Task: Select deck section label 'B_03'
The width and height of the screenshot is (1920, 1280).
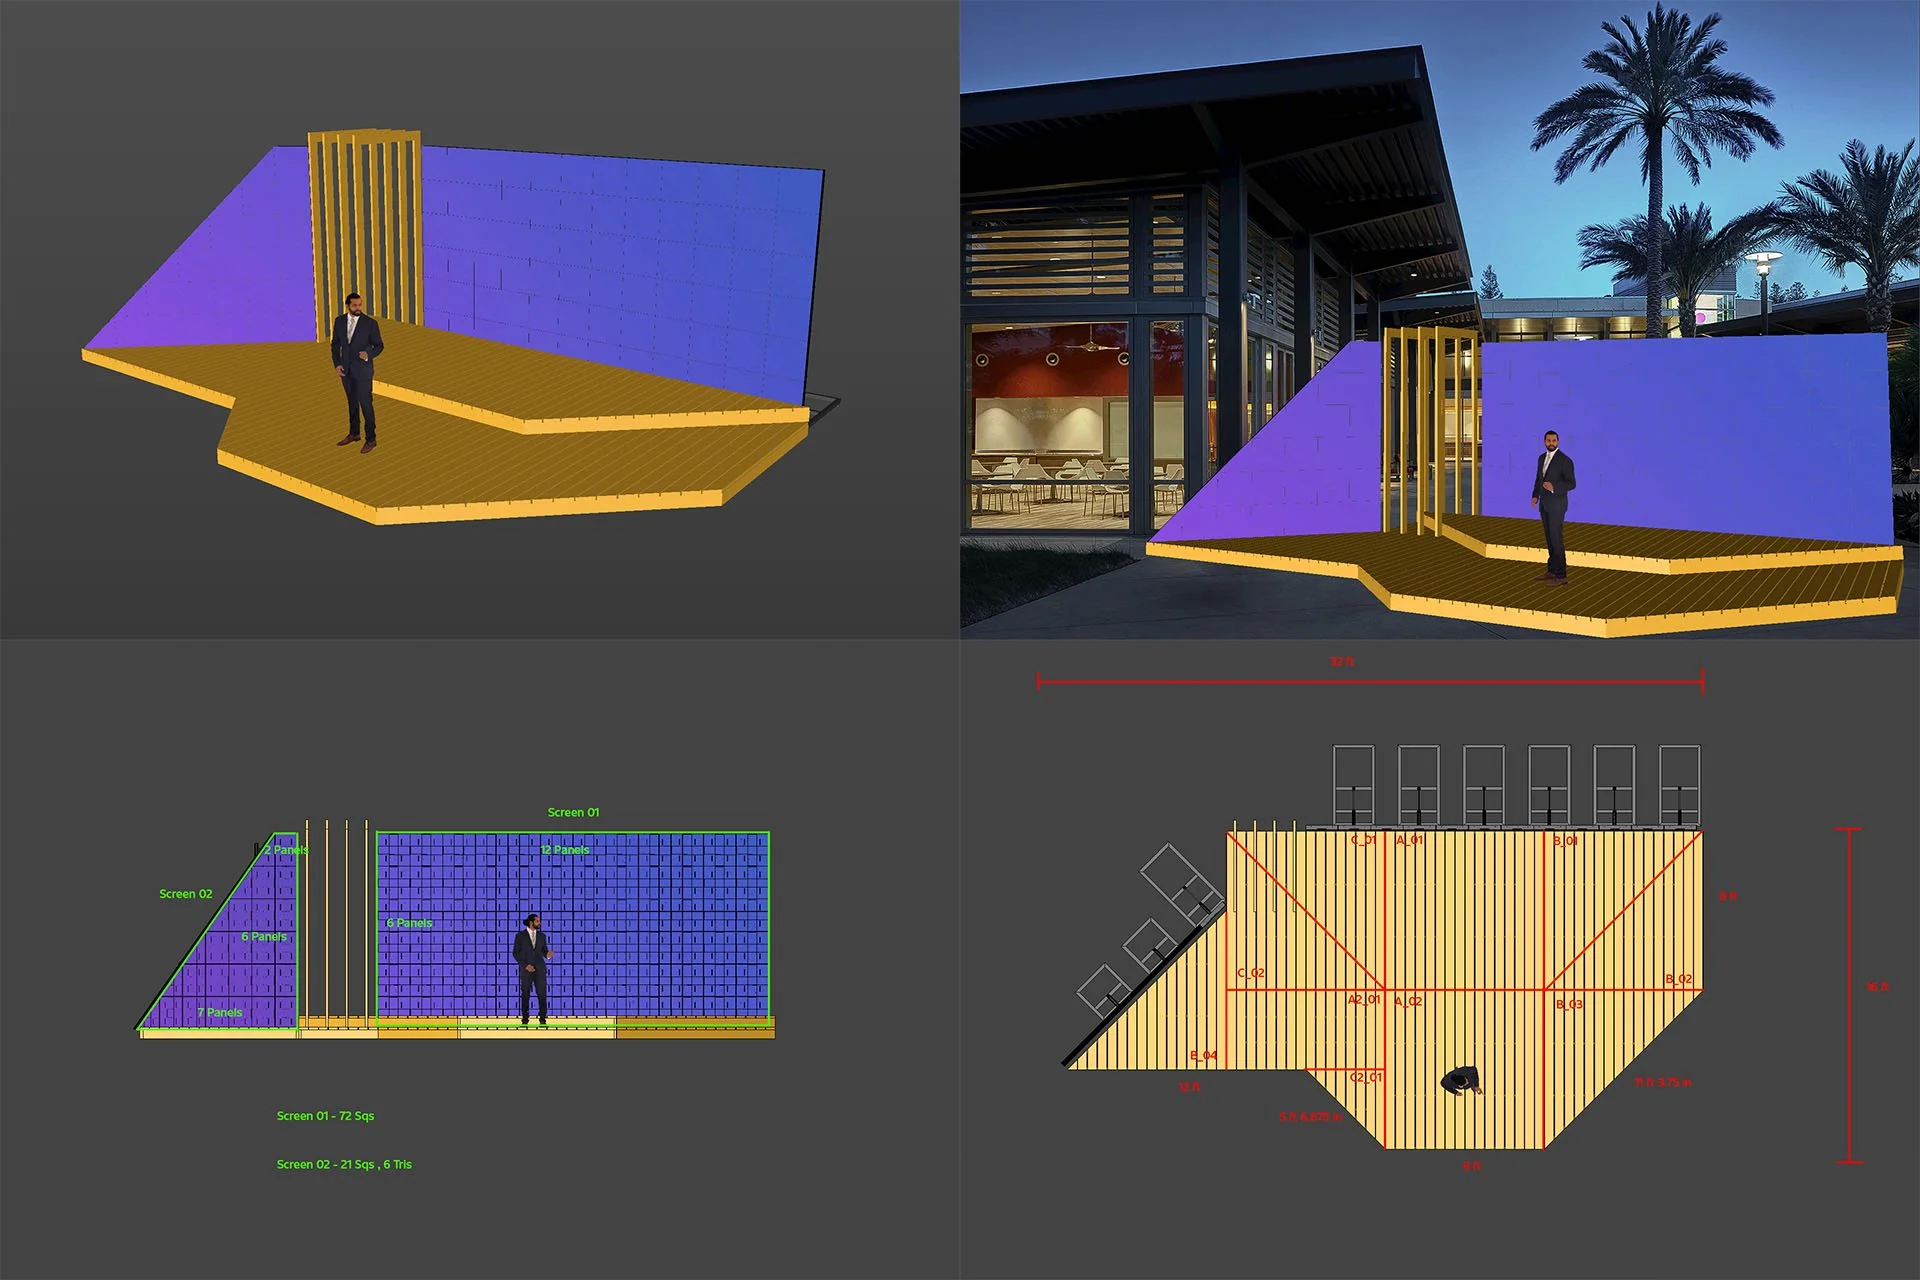Action: (1569, 1004)
